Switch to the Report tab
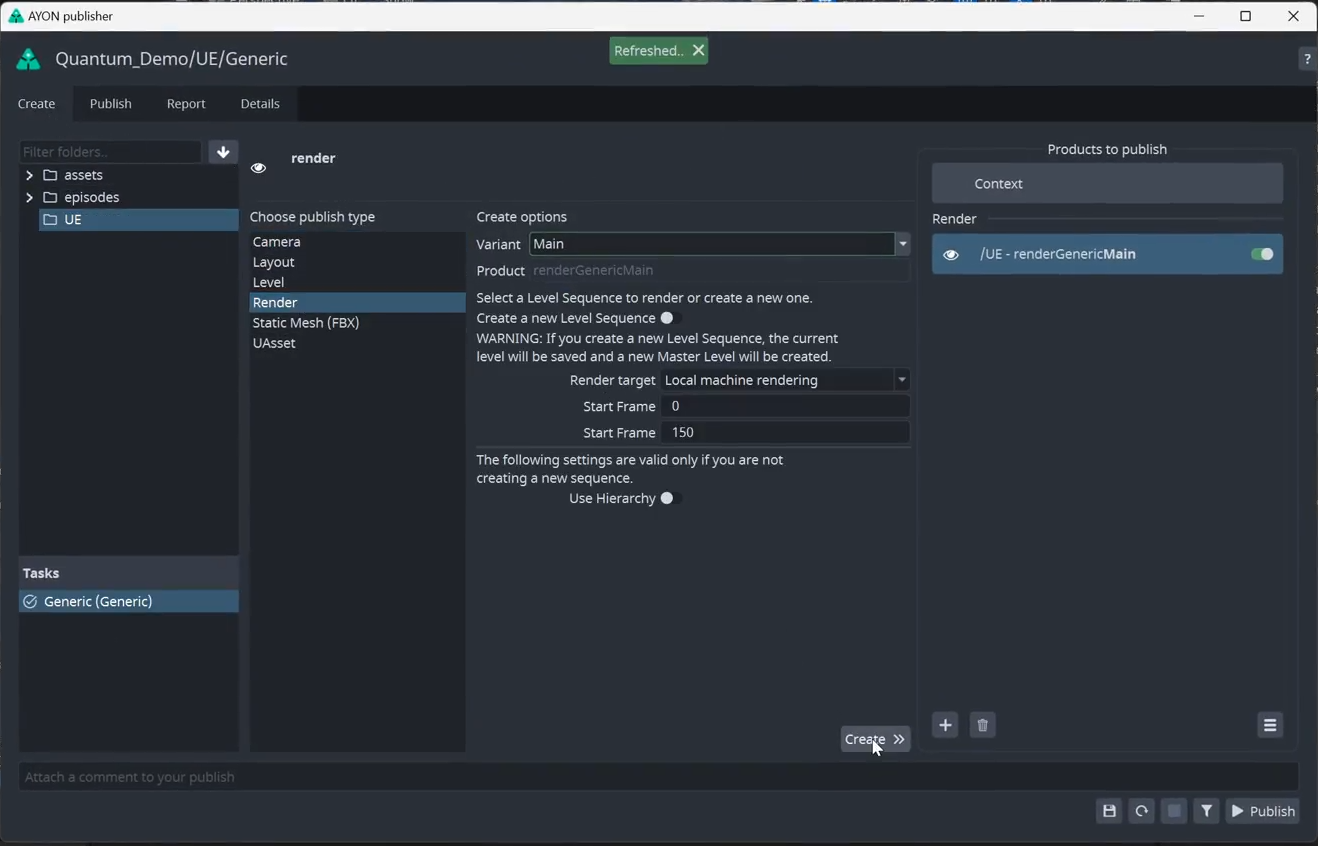 coord(186,104)
